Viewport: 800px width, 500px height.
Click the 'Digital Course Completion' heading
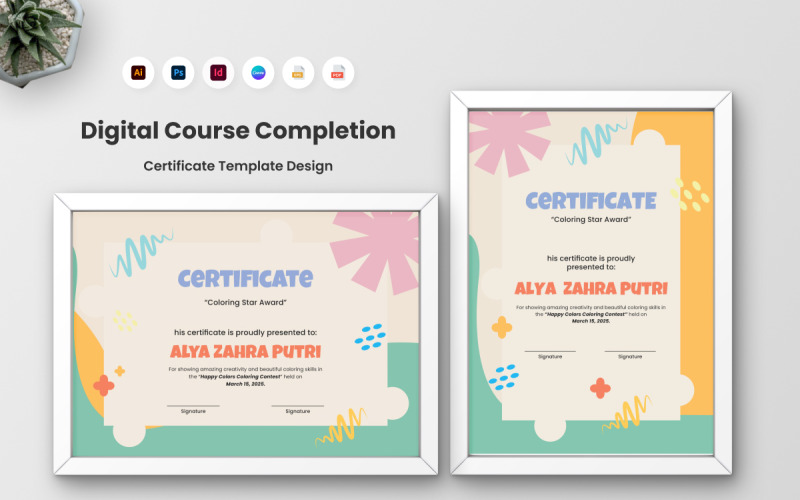point(238,131)
